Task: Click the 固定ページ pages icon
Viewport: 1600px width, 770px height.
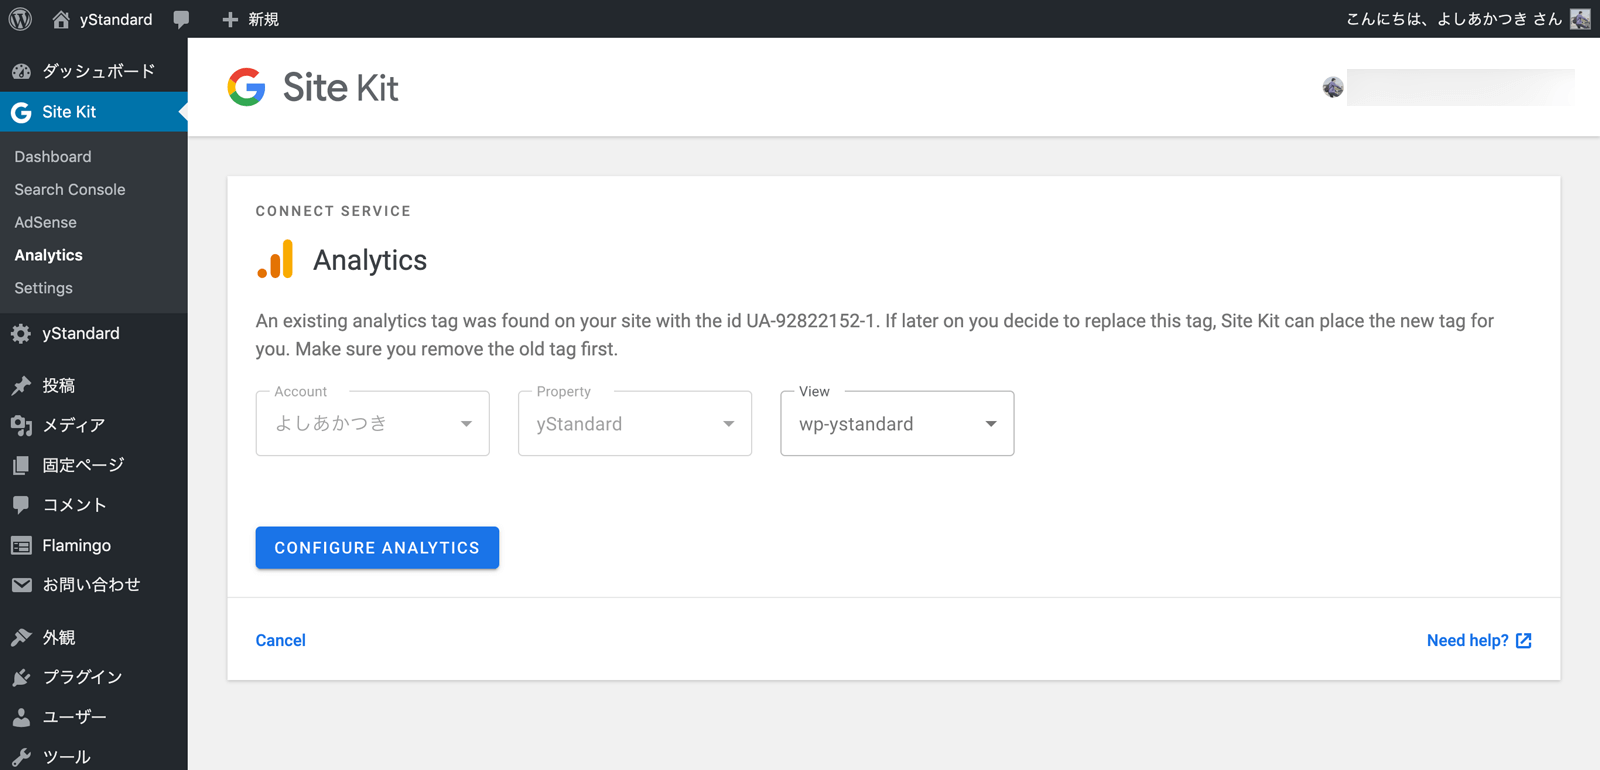Action: pos(21,465)
